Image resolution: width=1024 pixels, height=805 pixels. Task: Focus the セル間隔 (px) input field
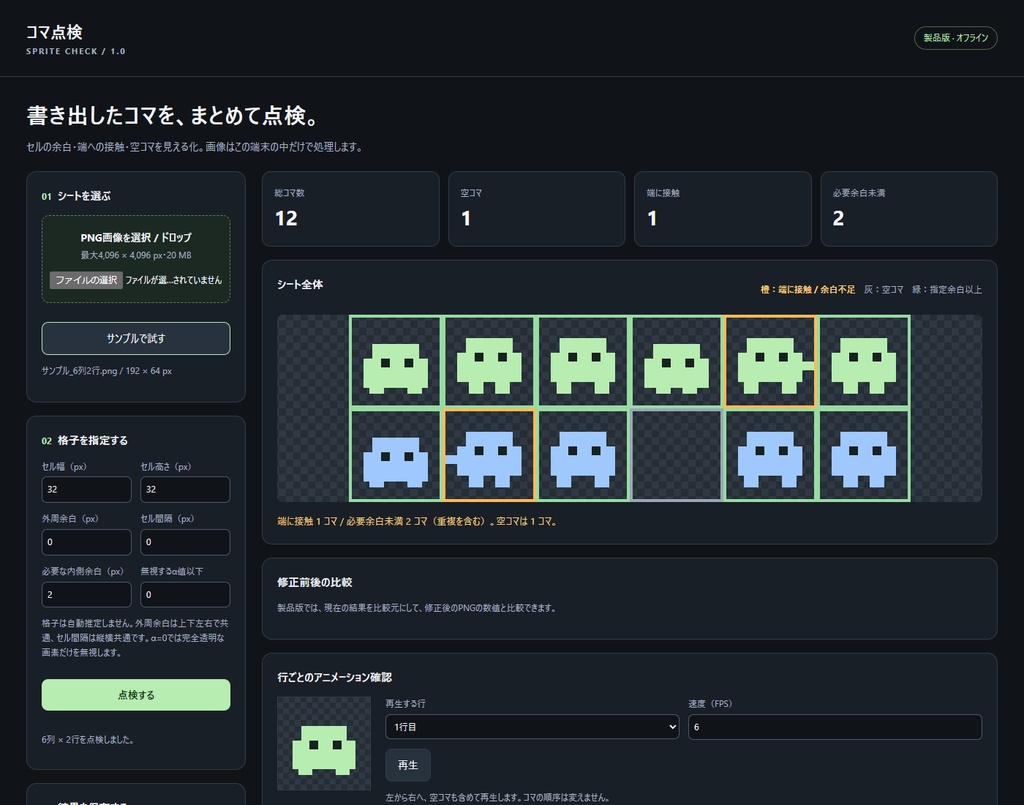pyautogui.click(x=185, y=542)
